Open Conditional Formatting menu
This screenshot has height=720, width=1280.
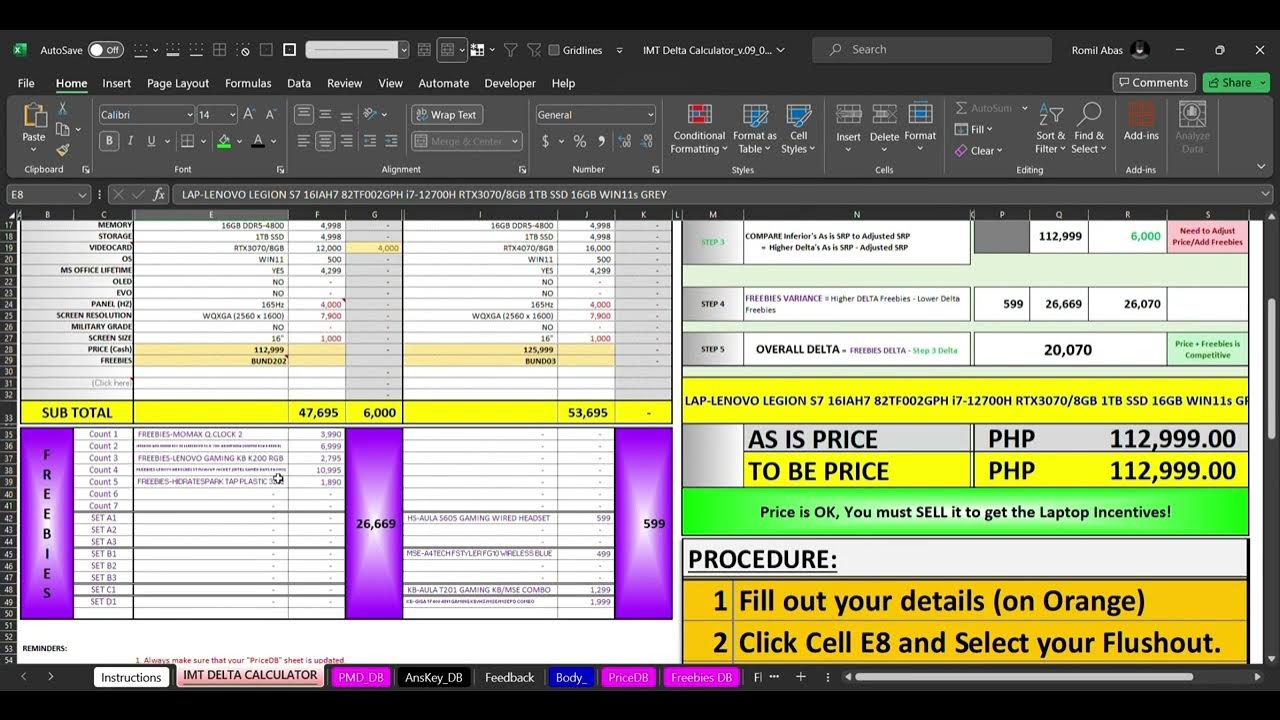[699, 128]
